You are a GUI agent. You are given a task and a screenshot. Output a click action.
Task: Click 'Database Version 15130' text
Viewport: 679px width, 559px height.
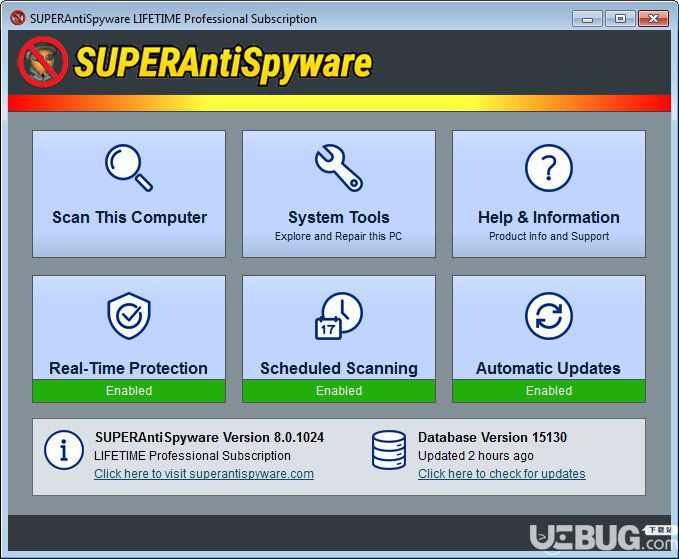[x=492, y=437]
